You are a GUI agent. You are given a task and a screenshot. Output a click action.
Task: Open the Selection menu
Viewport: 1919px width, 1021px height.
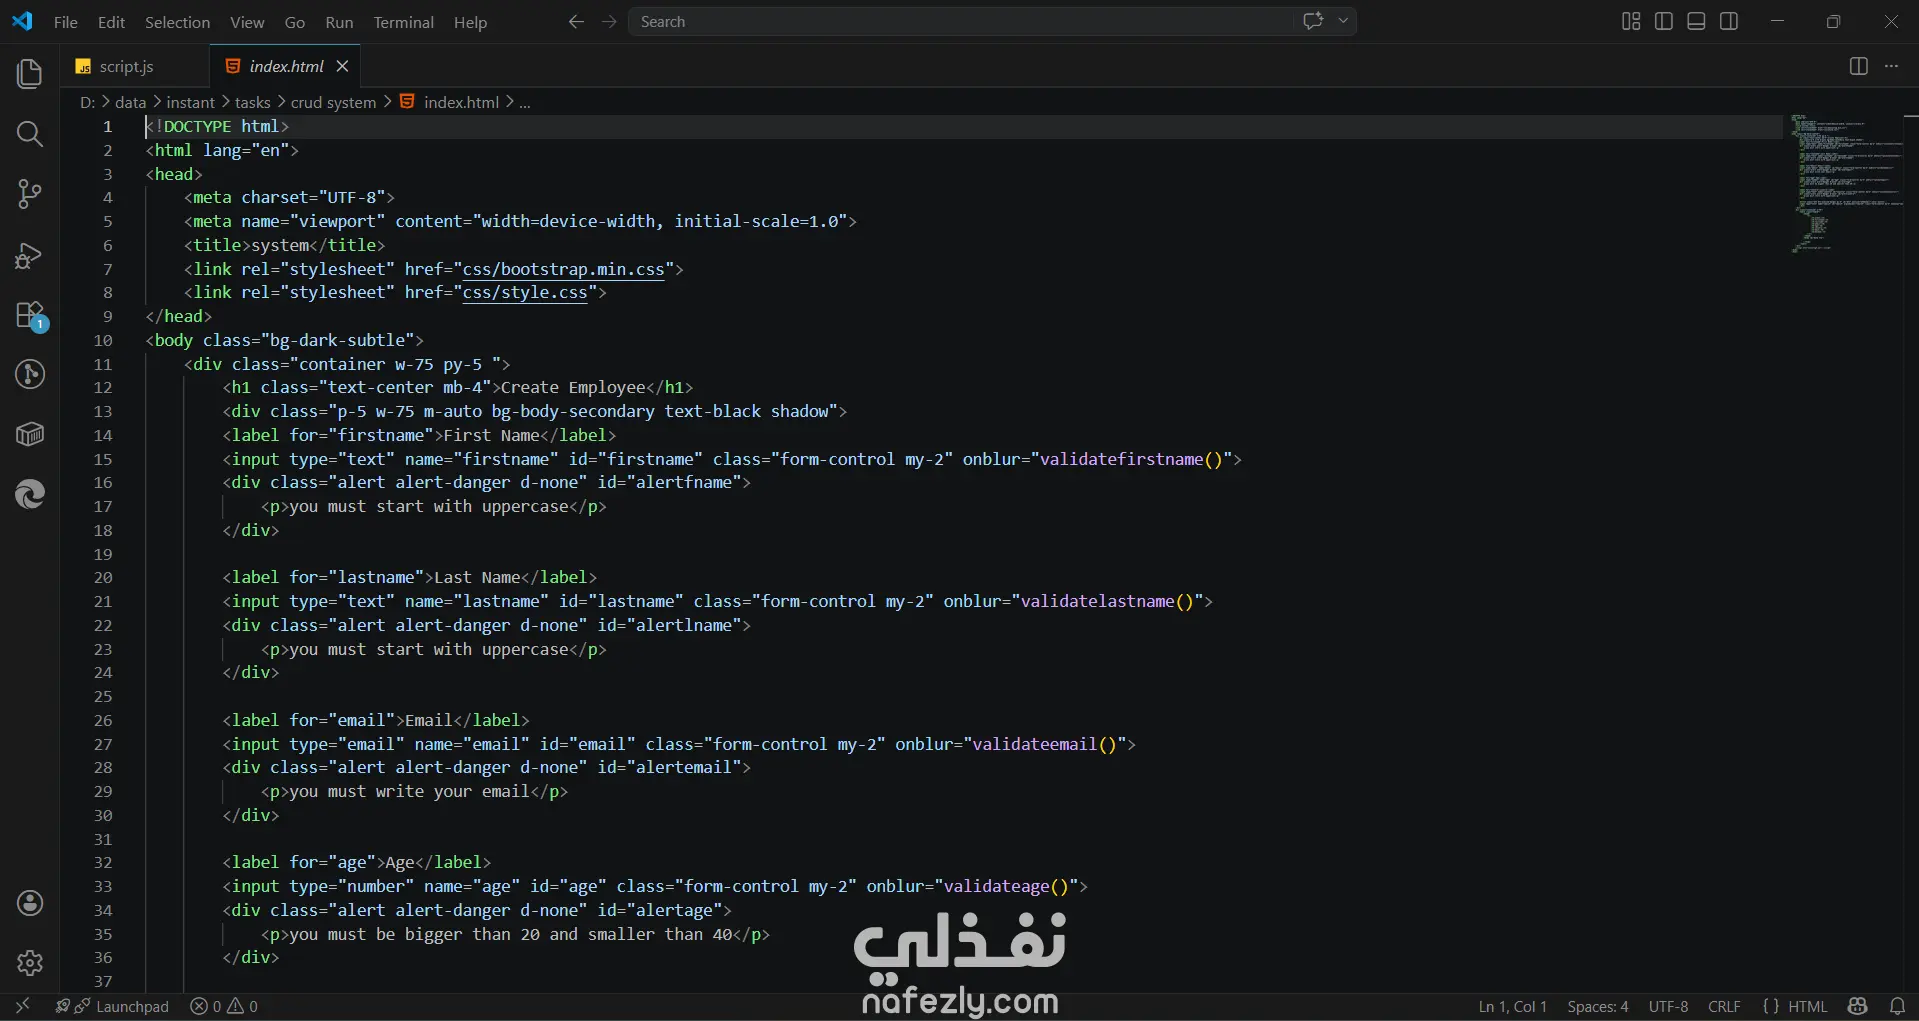click(x=177, y=22)
